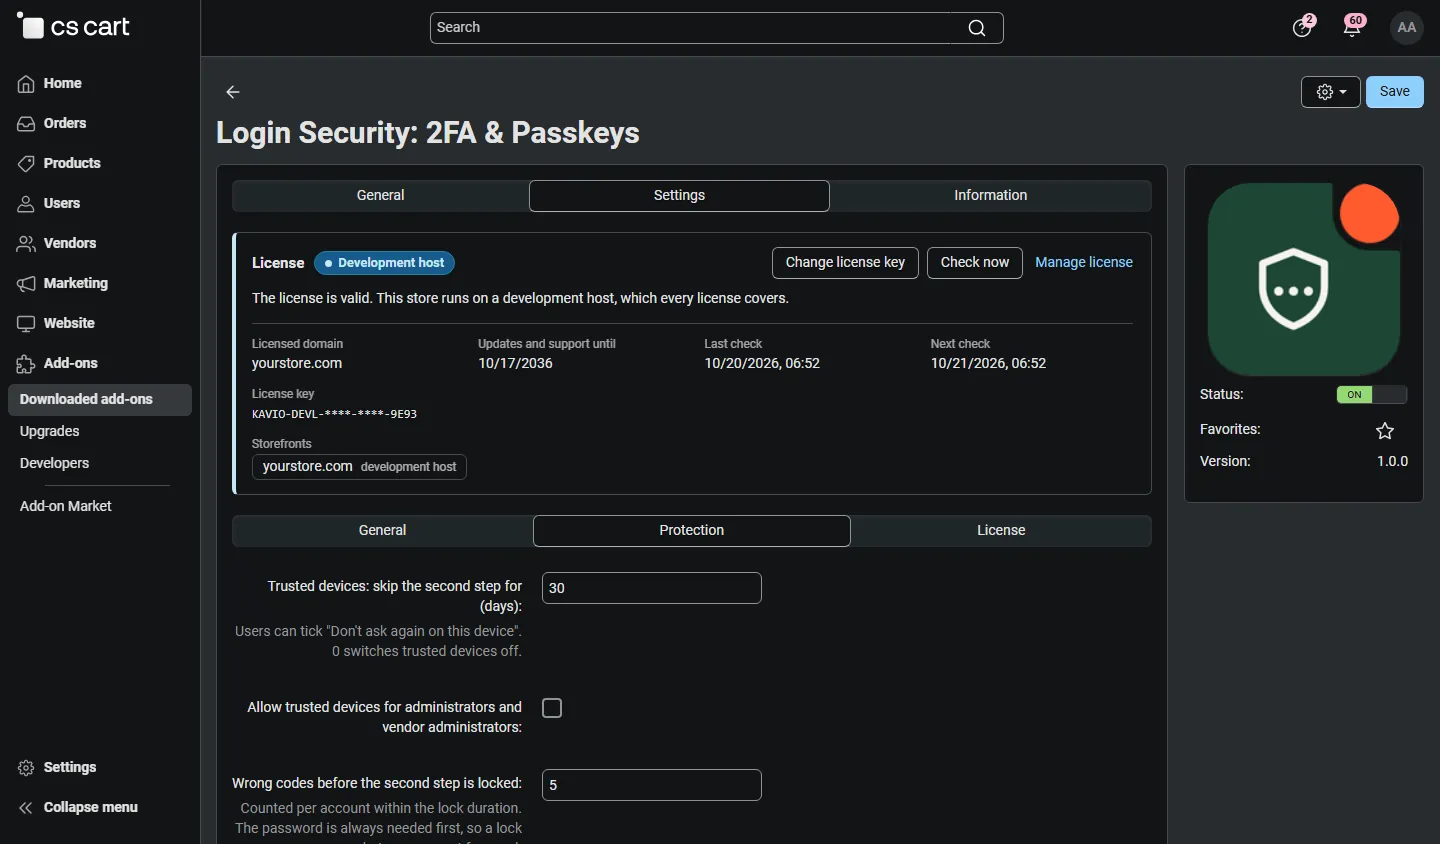The height and width of the screenshot is (844, 1440).
Task: Select the License sub-tab
Action: pyautogui.click(x=1001, y=531)
